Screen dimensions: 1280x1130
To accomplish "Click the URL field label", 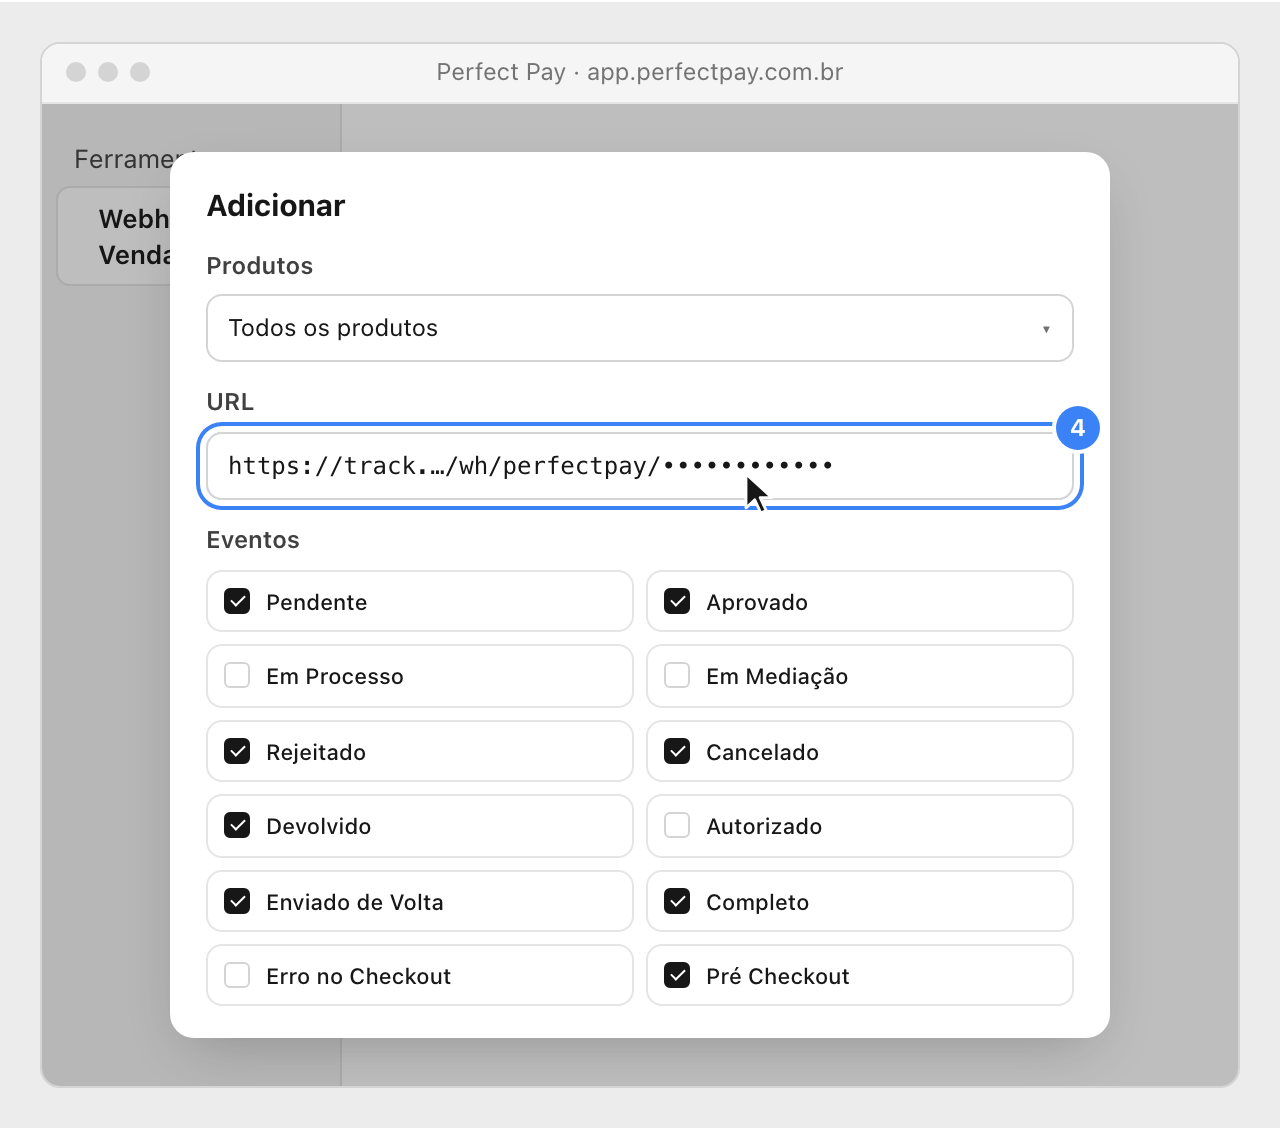I will point(230,402).
